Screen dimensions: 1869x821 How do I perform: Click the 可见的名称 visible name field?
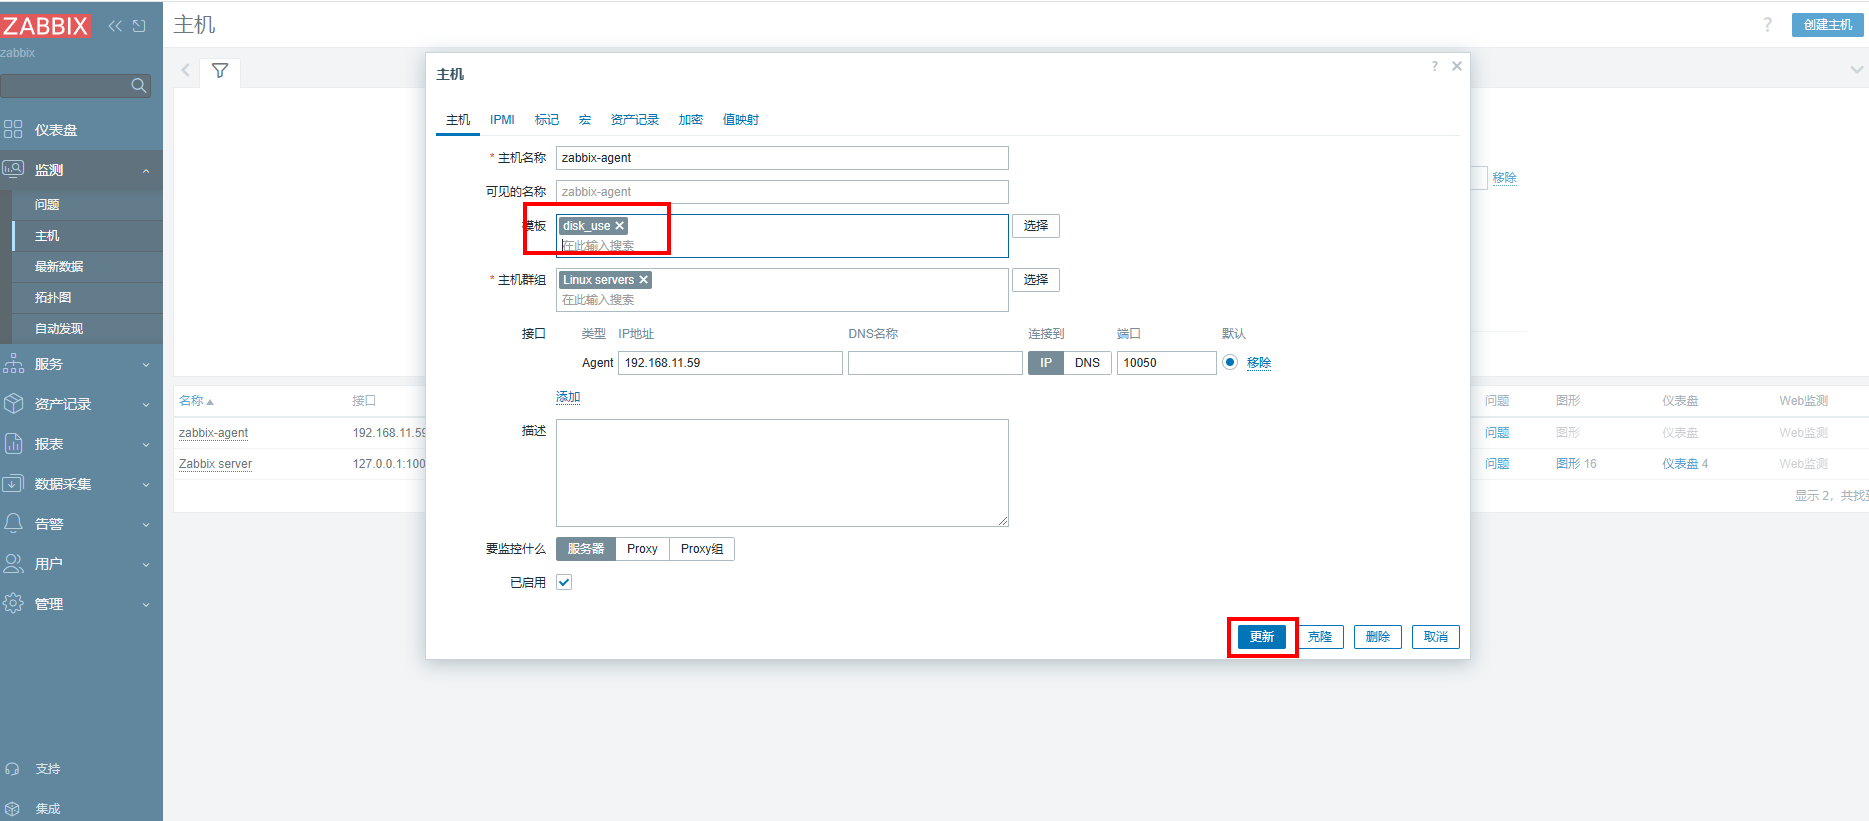pyautogui.click(x=782, y=192)
